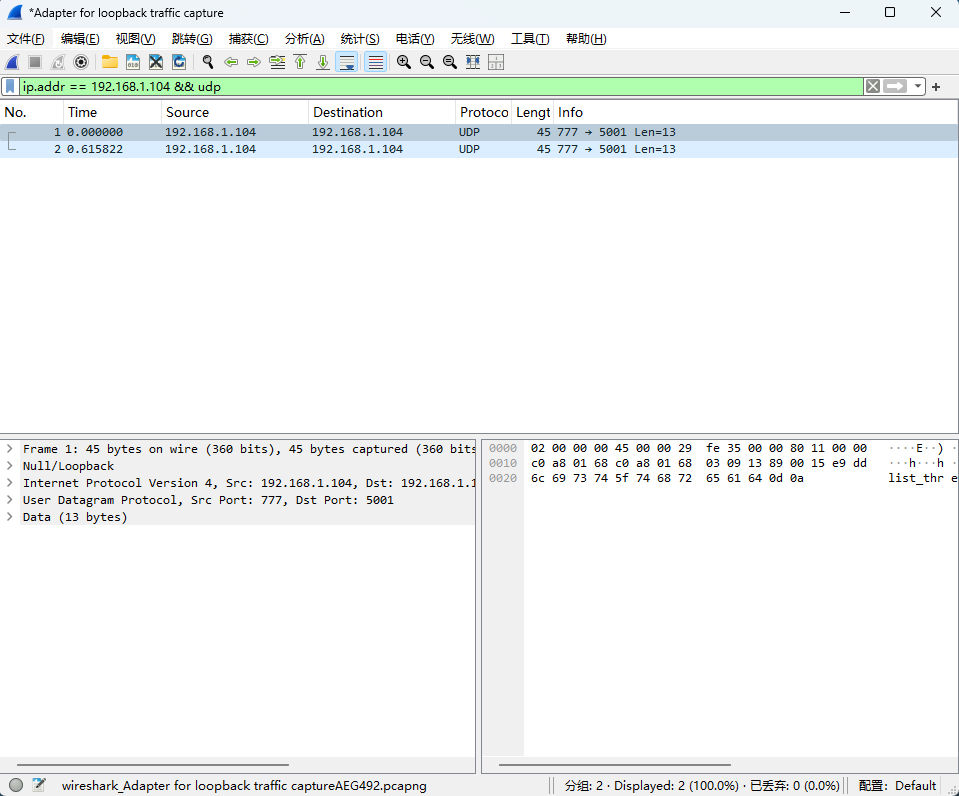Toggle auto-scroll during live capture

(347, 62)
